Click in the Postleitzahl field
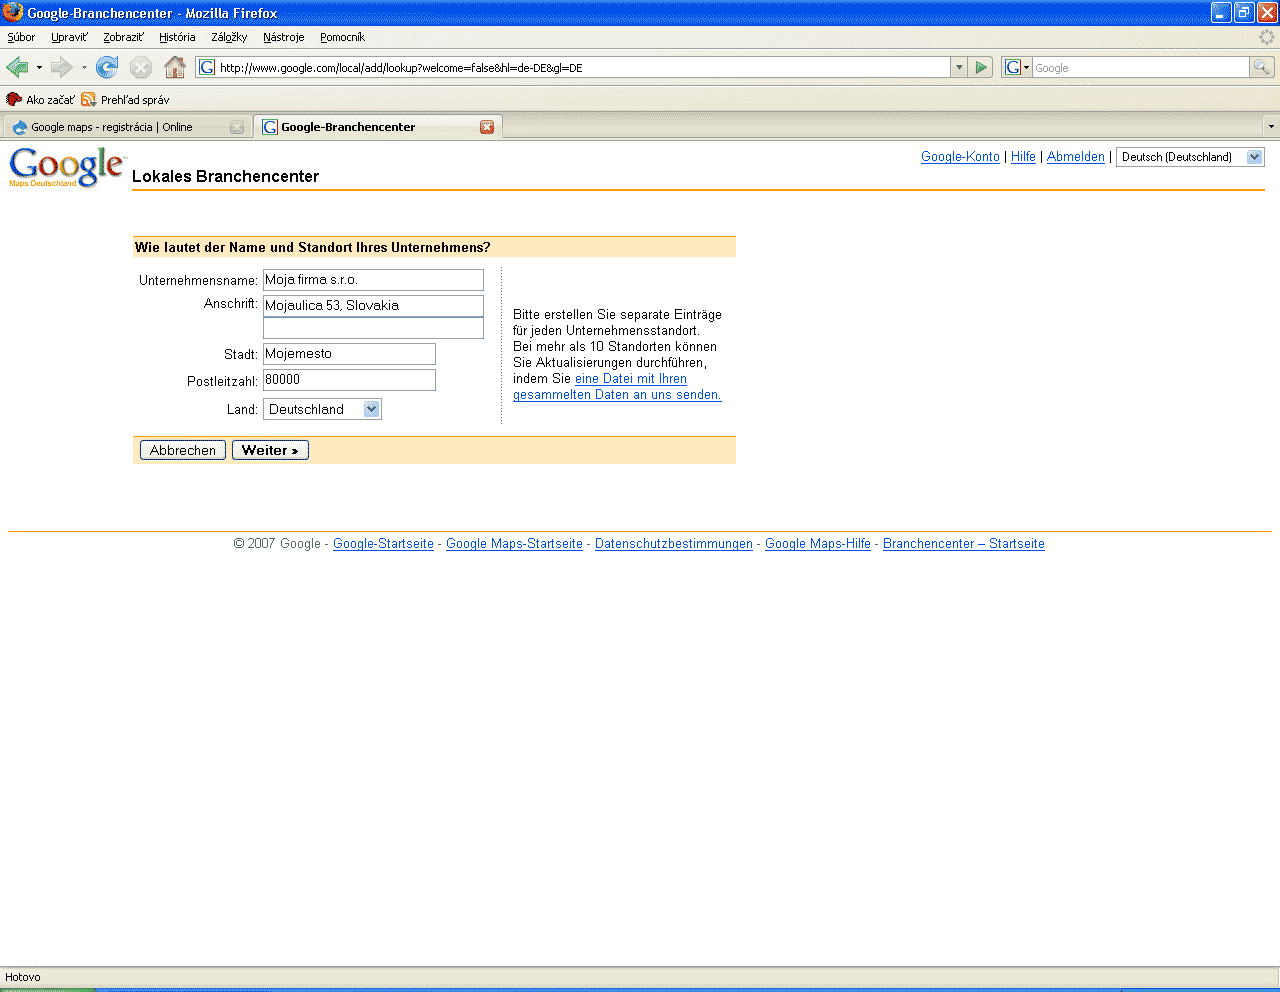Screen dimensions: 1280x992 point(349,380)
